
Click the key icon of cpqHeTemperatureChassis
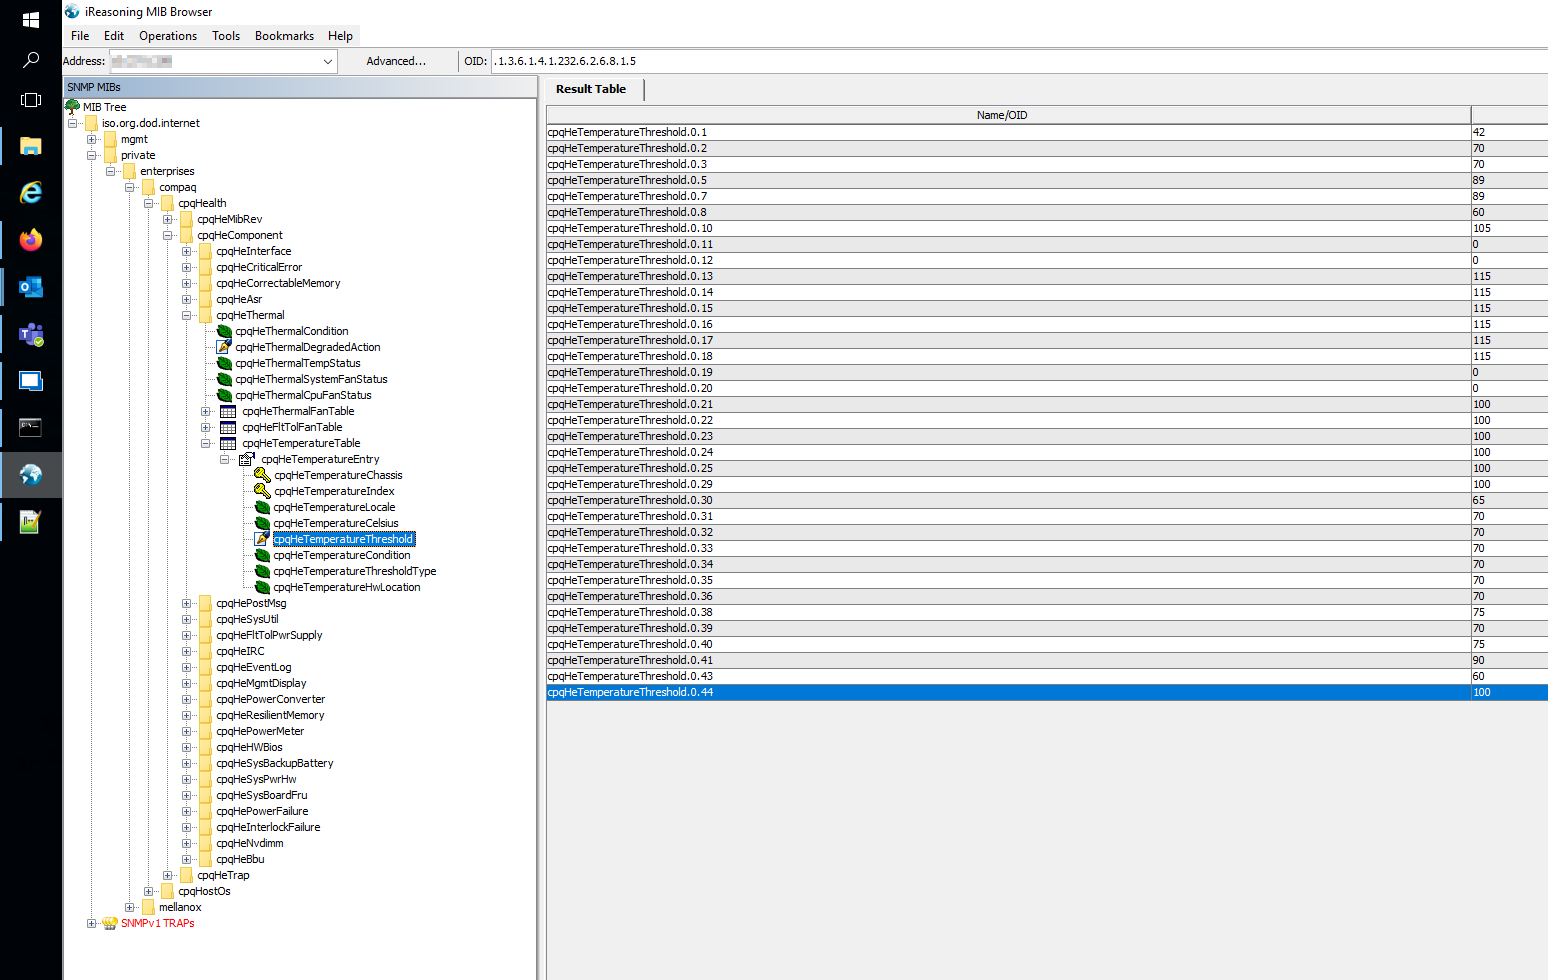coord(262,475)
